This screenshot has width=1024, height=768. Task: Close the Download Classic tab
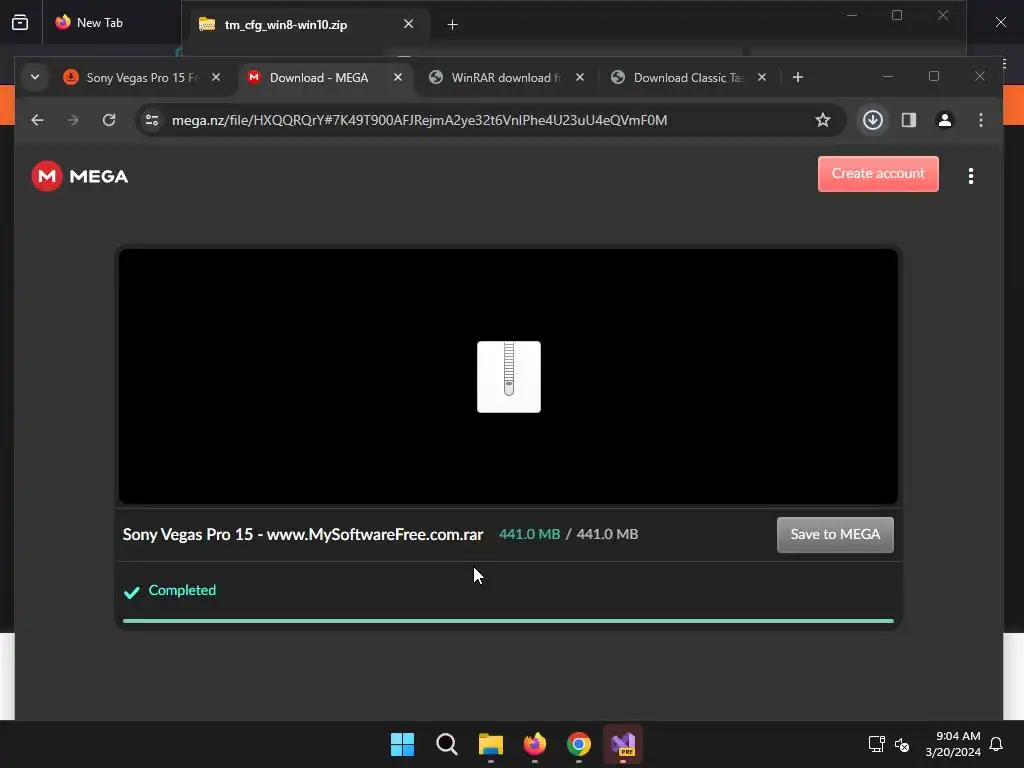761,77
